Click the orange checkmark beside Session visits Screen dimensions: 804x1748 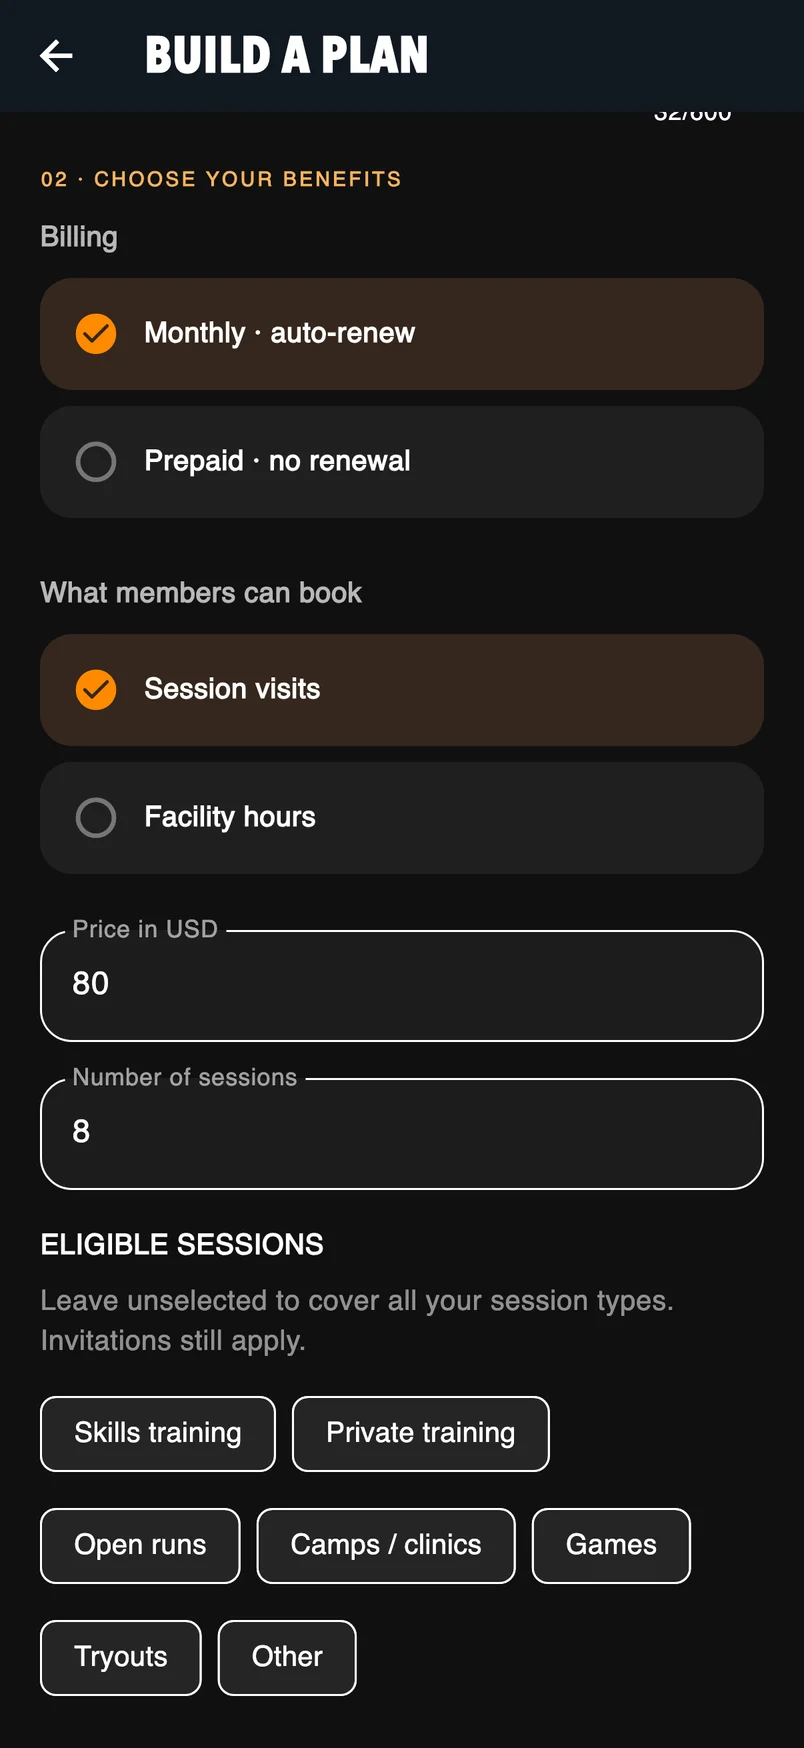pos(96,690)
